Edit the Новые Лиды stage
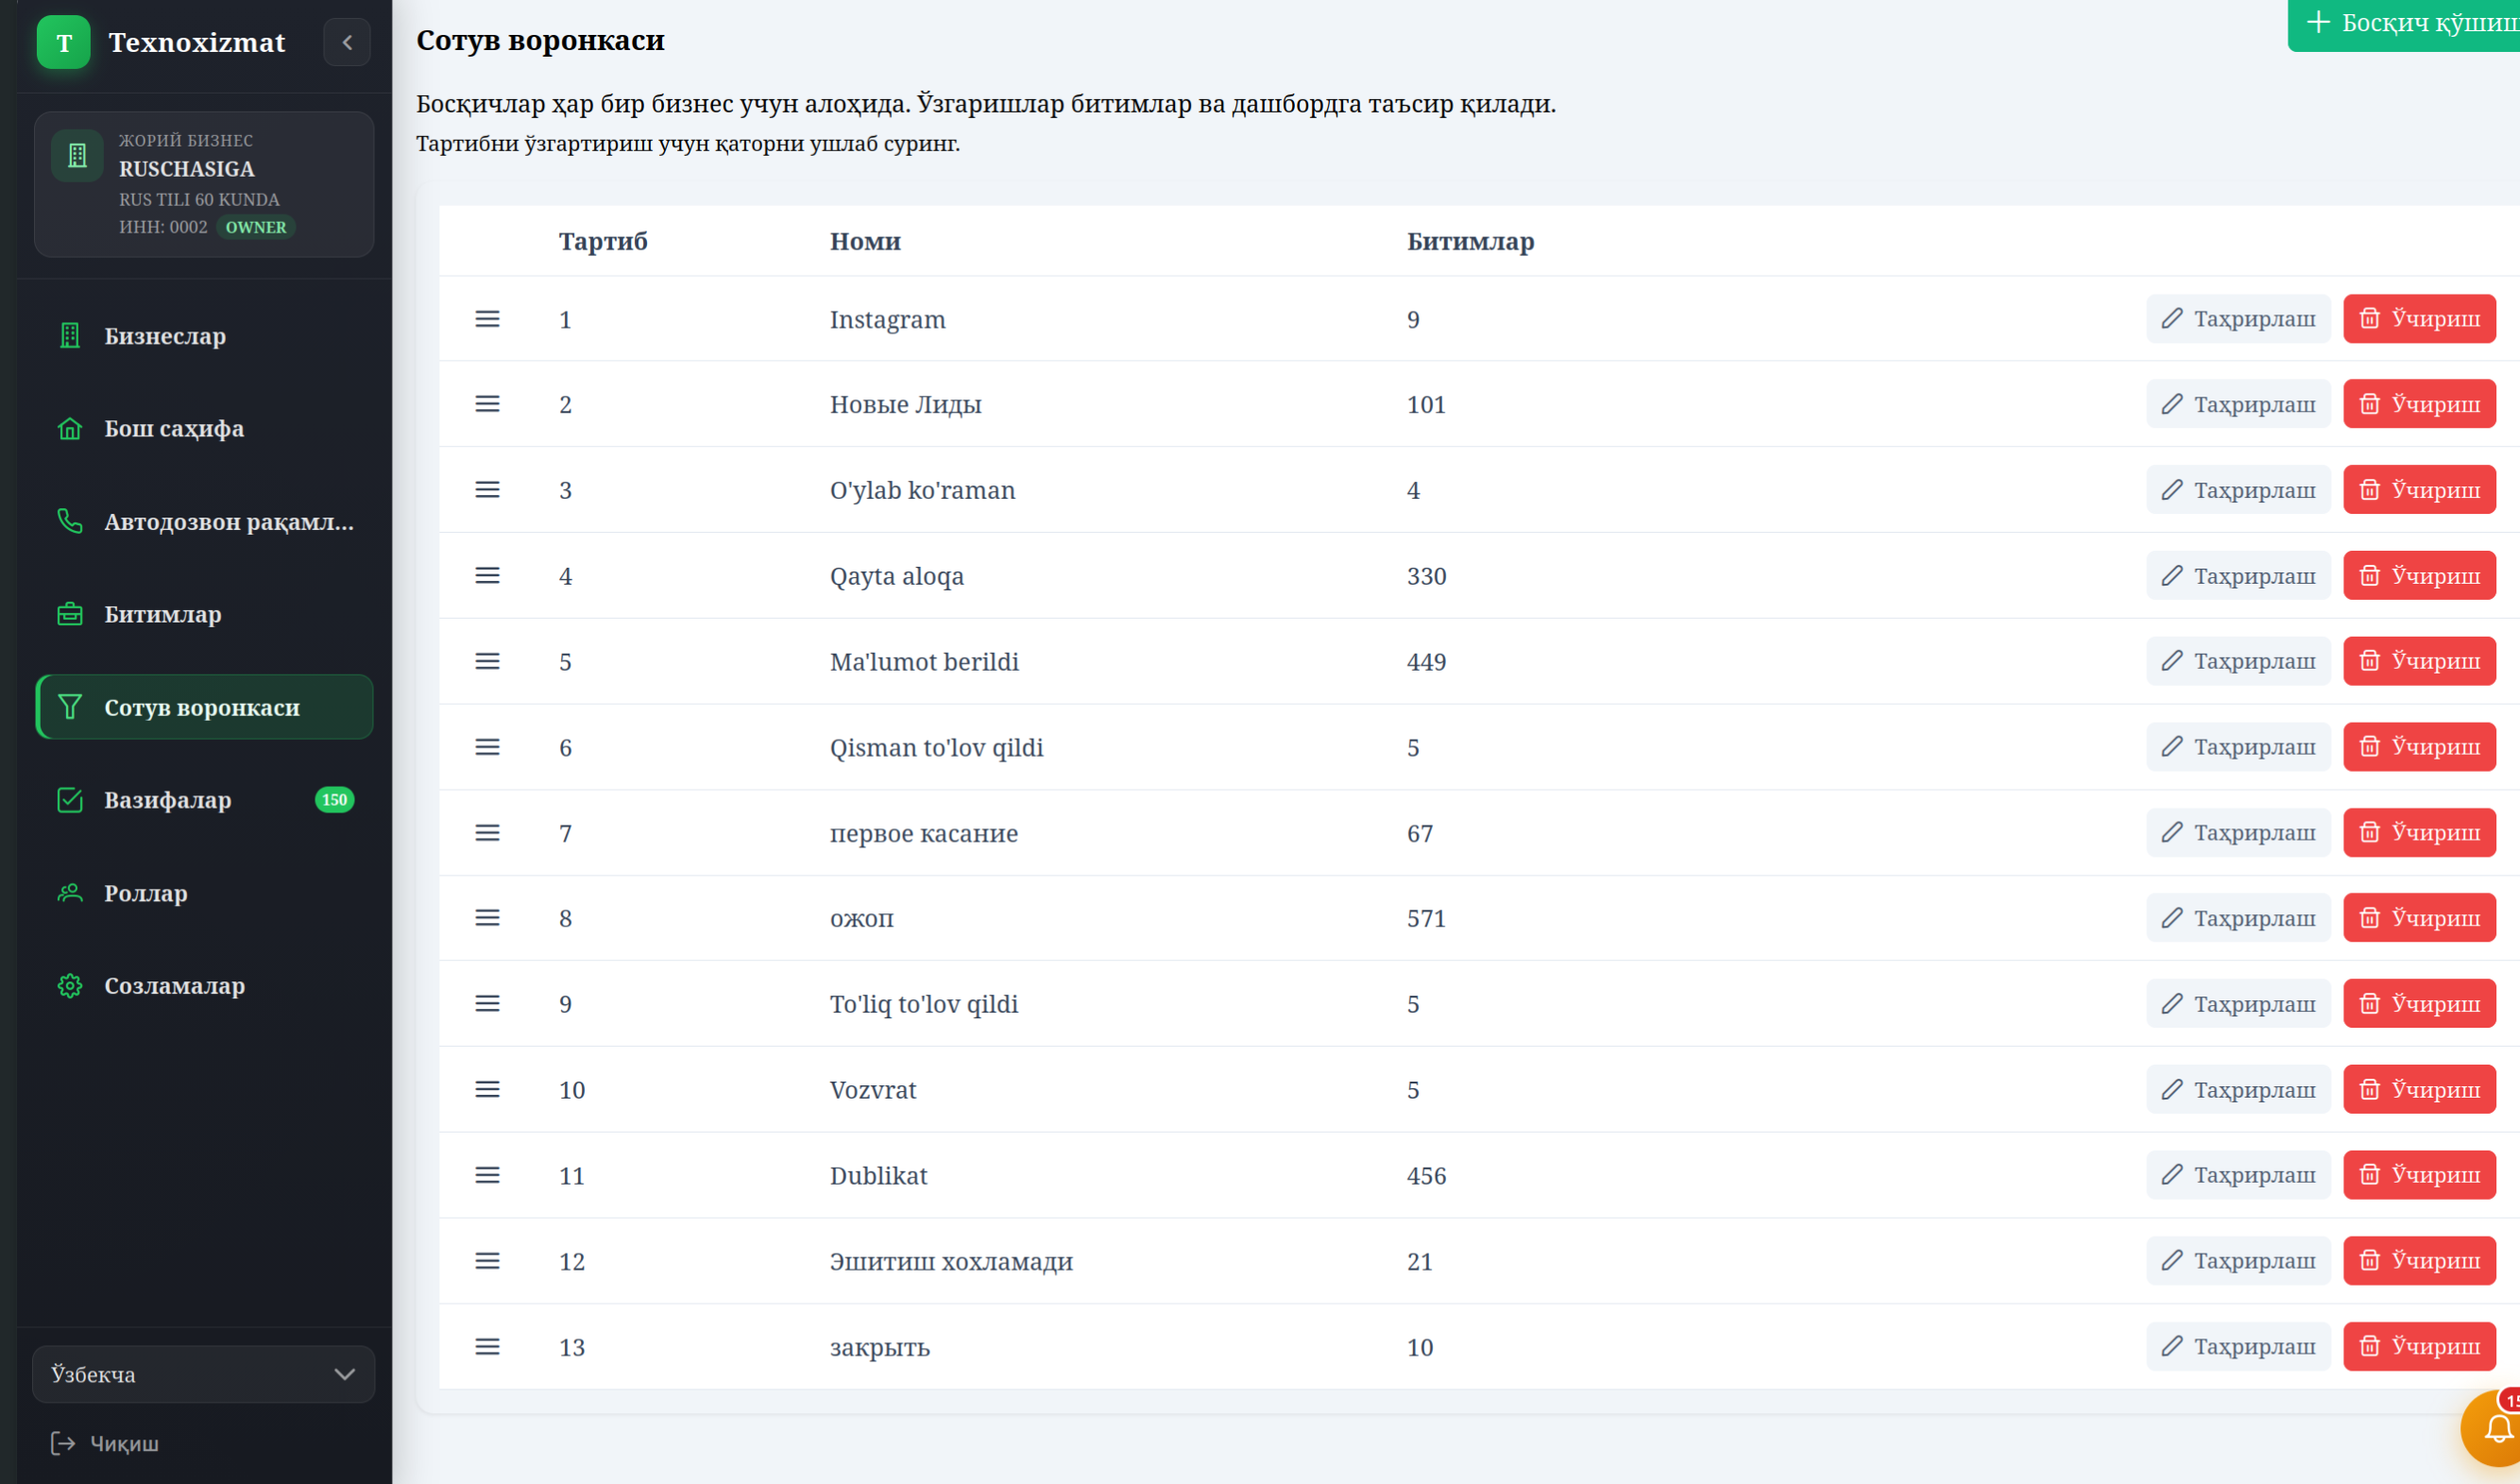Viewport: 2520px width, 1484px height. 2238,404
